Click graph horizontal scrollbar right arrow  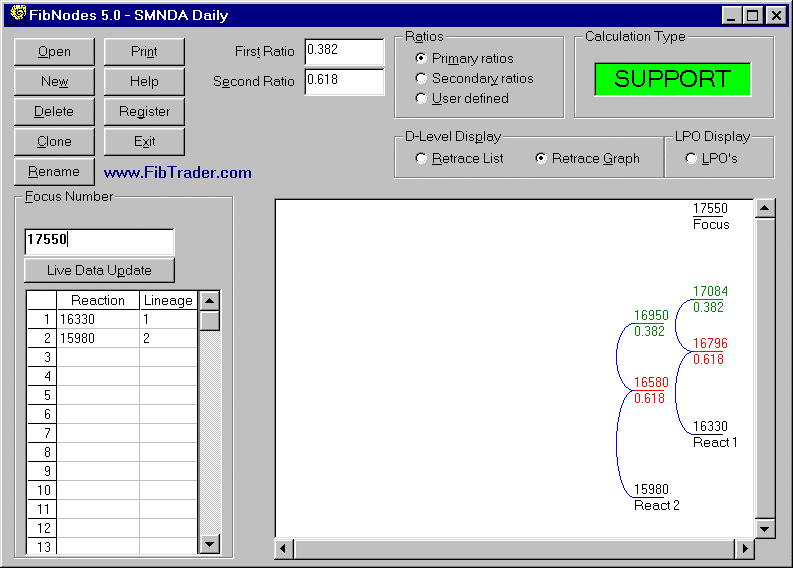click(744, 549)
